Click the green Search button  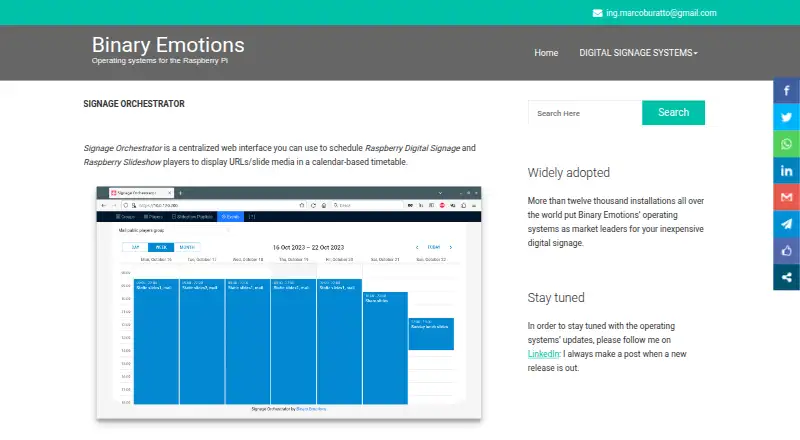673,112
